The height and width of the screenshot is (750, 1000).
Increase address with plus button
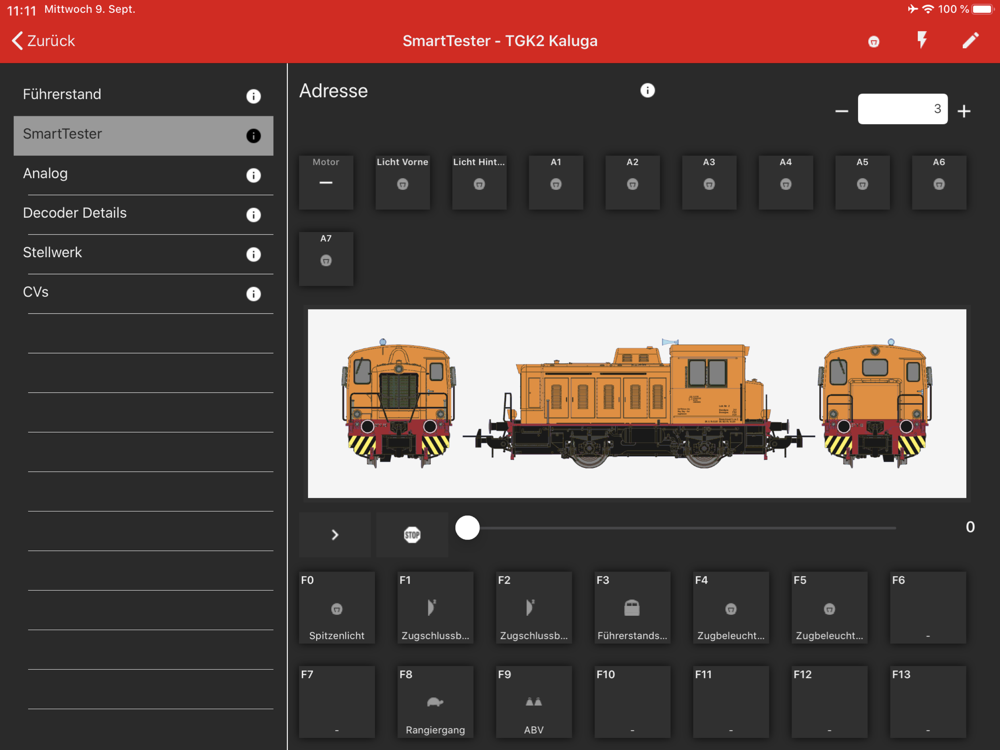(x=964, y=111)
